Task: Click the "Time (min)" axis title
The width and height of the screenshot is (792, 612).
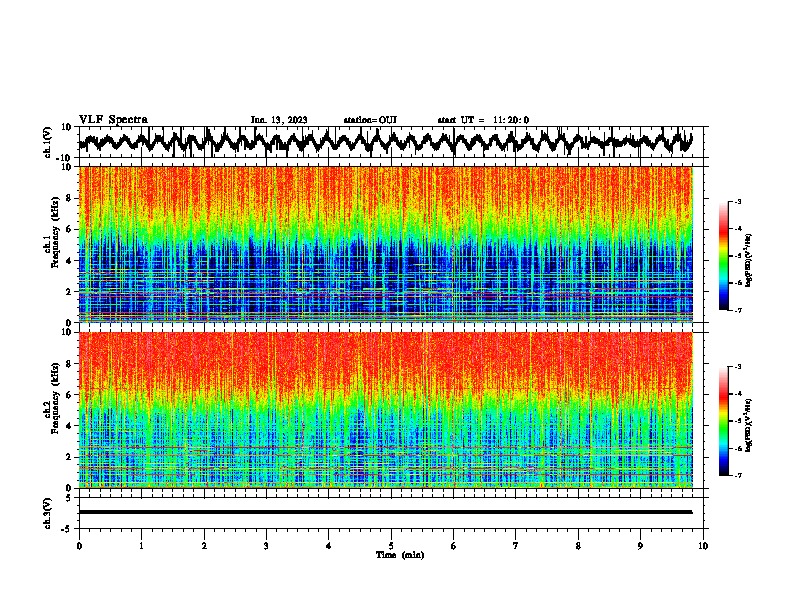Action: [400, 555]
